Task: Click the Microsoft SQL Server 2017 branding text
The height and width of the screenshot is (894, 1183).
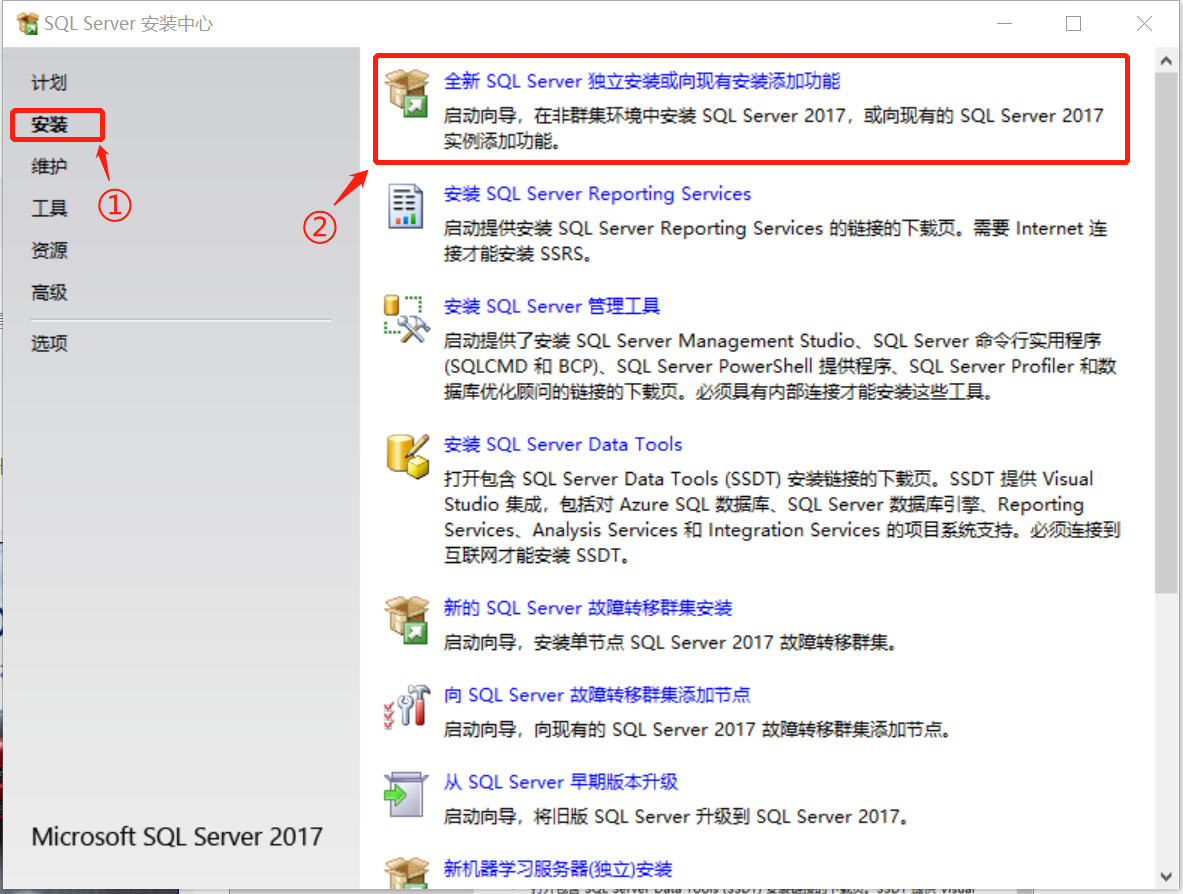Action: (x=177, y=837)
